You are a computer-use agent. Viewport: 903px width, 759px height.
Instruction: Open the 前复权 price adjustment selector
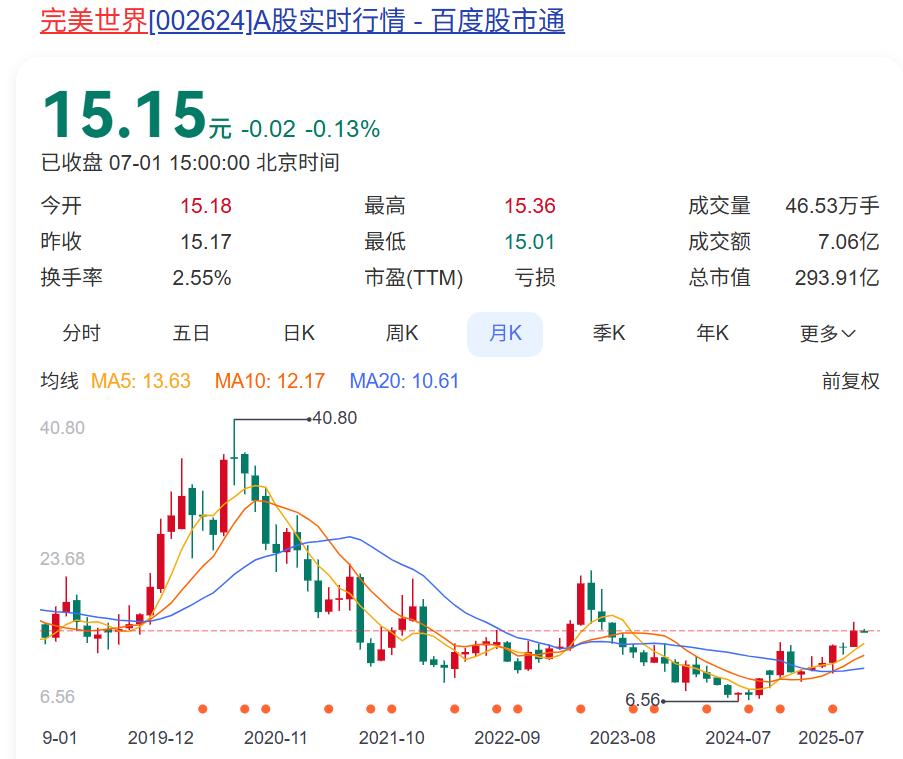(850, 381)
